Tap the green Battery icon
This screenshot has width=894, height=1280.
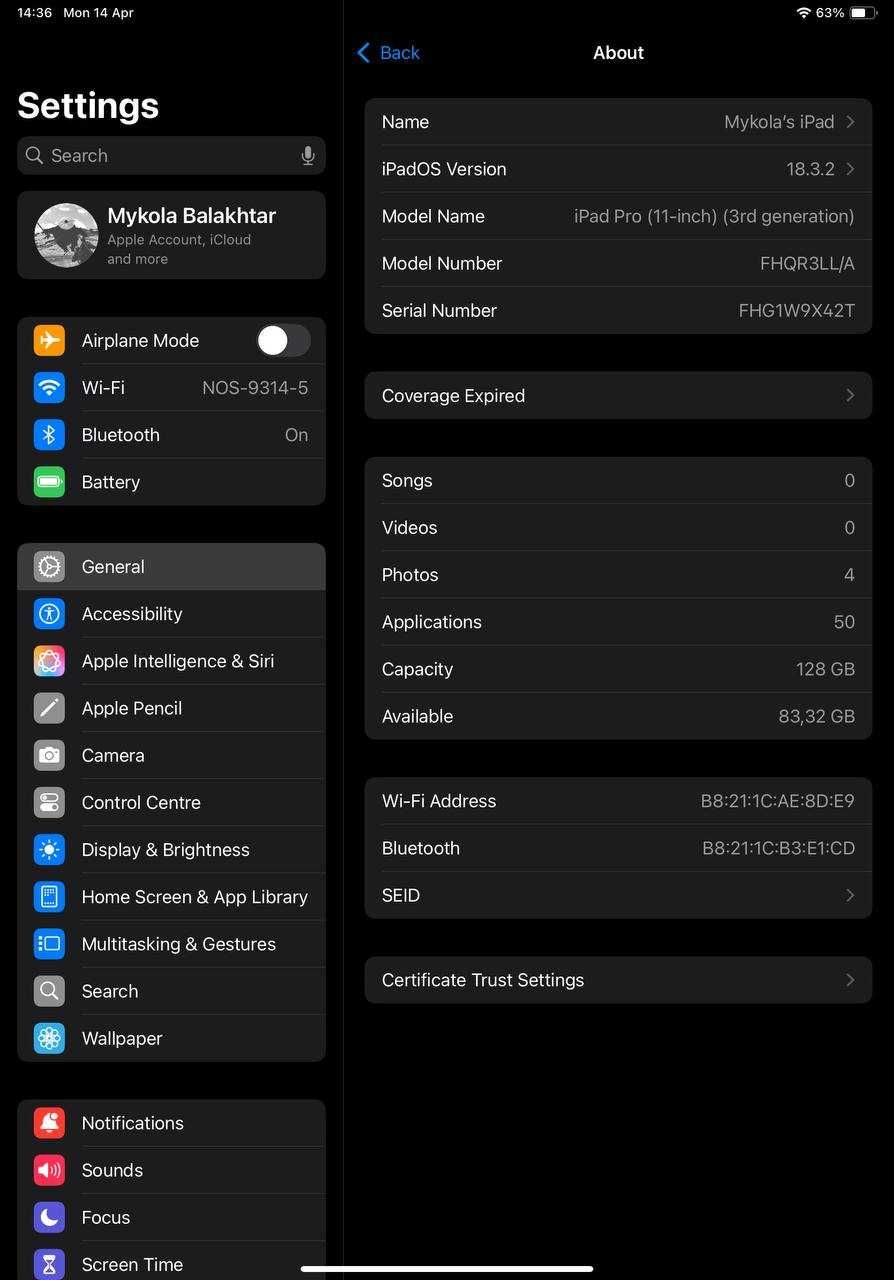pyautogui.click(x=49, y=481)
